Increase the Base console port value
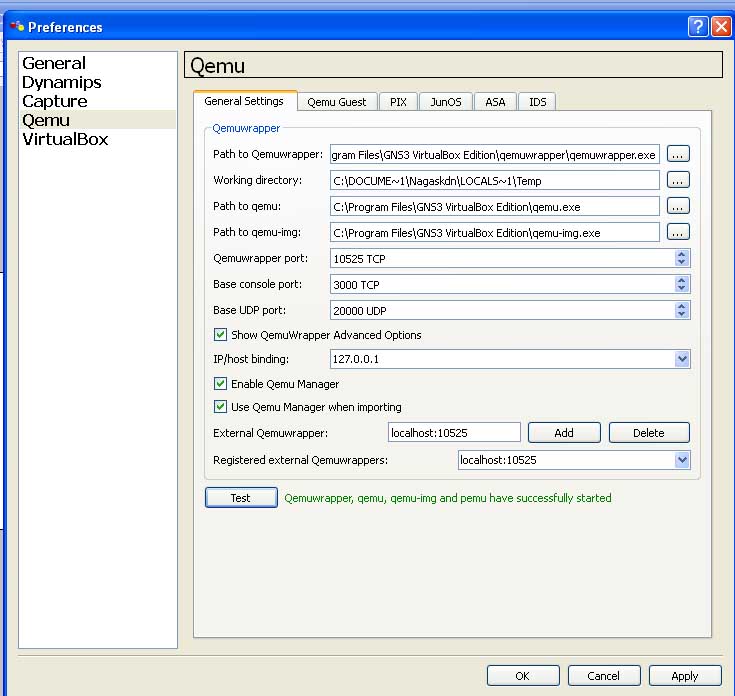735x696 pixels. pyautogui.click(x=682, y=280)
